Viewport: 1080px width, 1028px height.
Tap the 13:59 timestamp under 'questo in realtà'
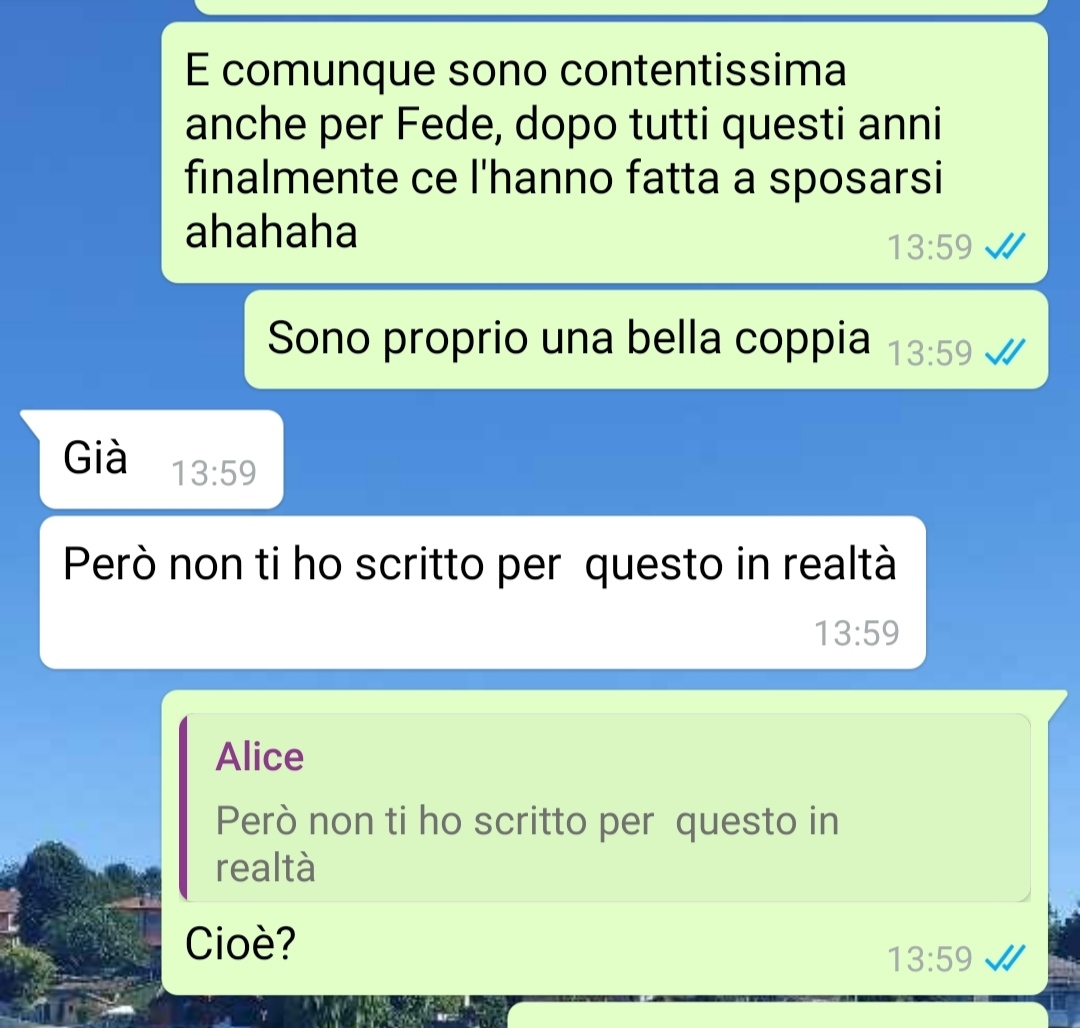point(857,633)
